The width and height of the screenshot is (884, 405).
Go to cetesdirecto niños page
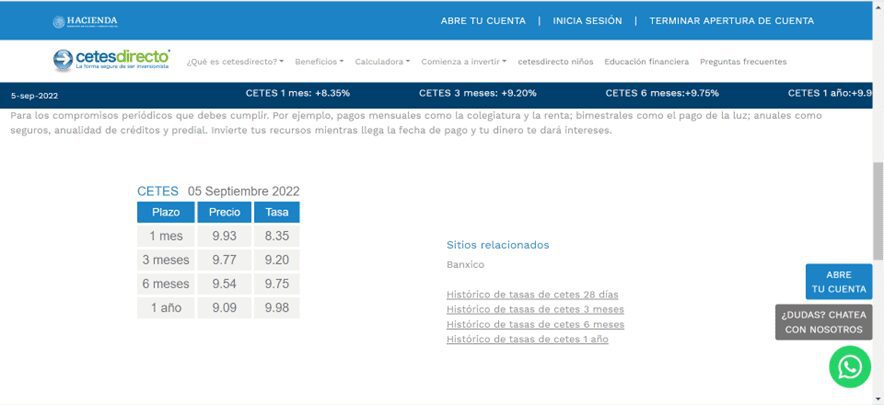click(x=555, y=62)
